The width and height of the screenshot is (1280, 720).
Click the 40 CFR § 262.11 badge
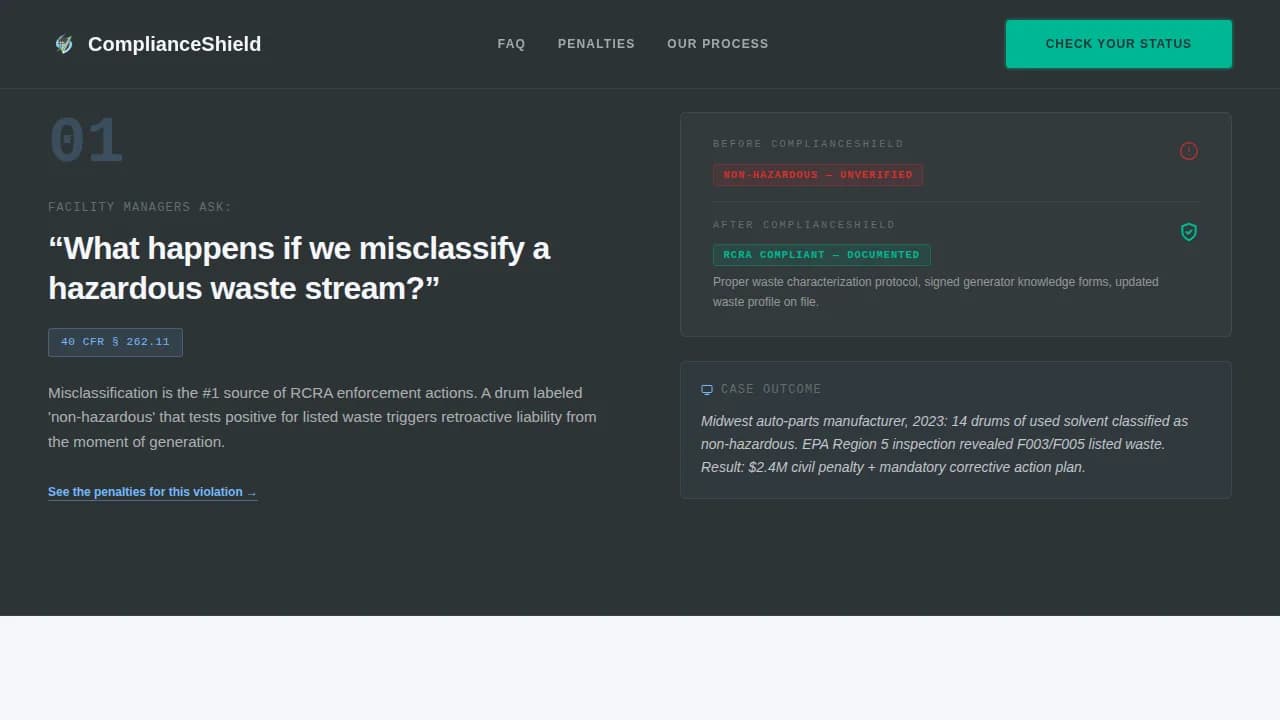pos(115,342)
